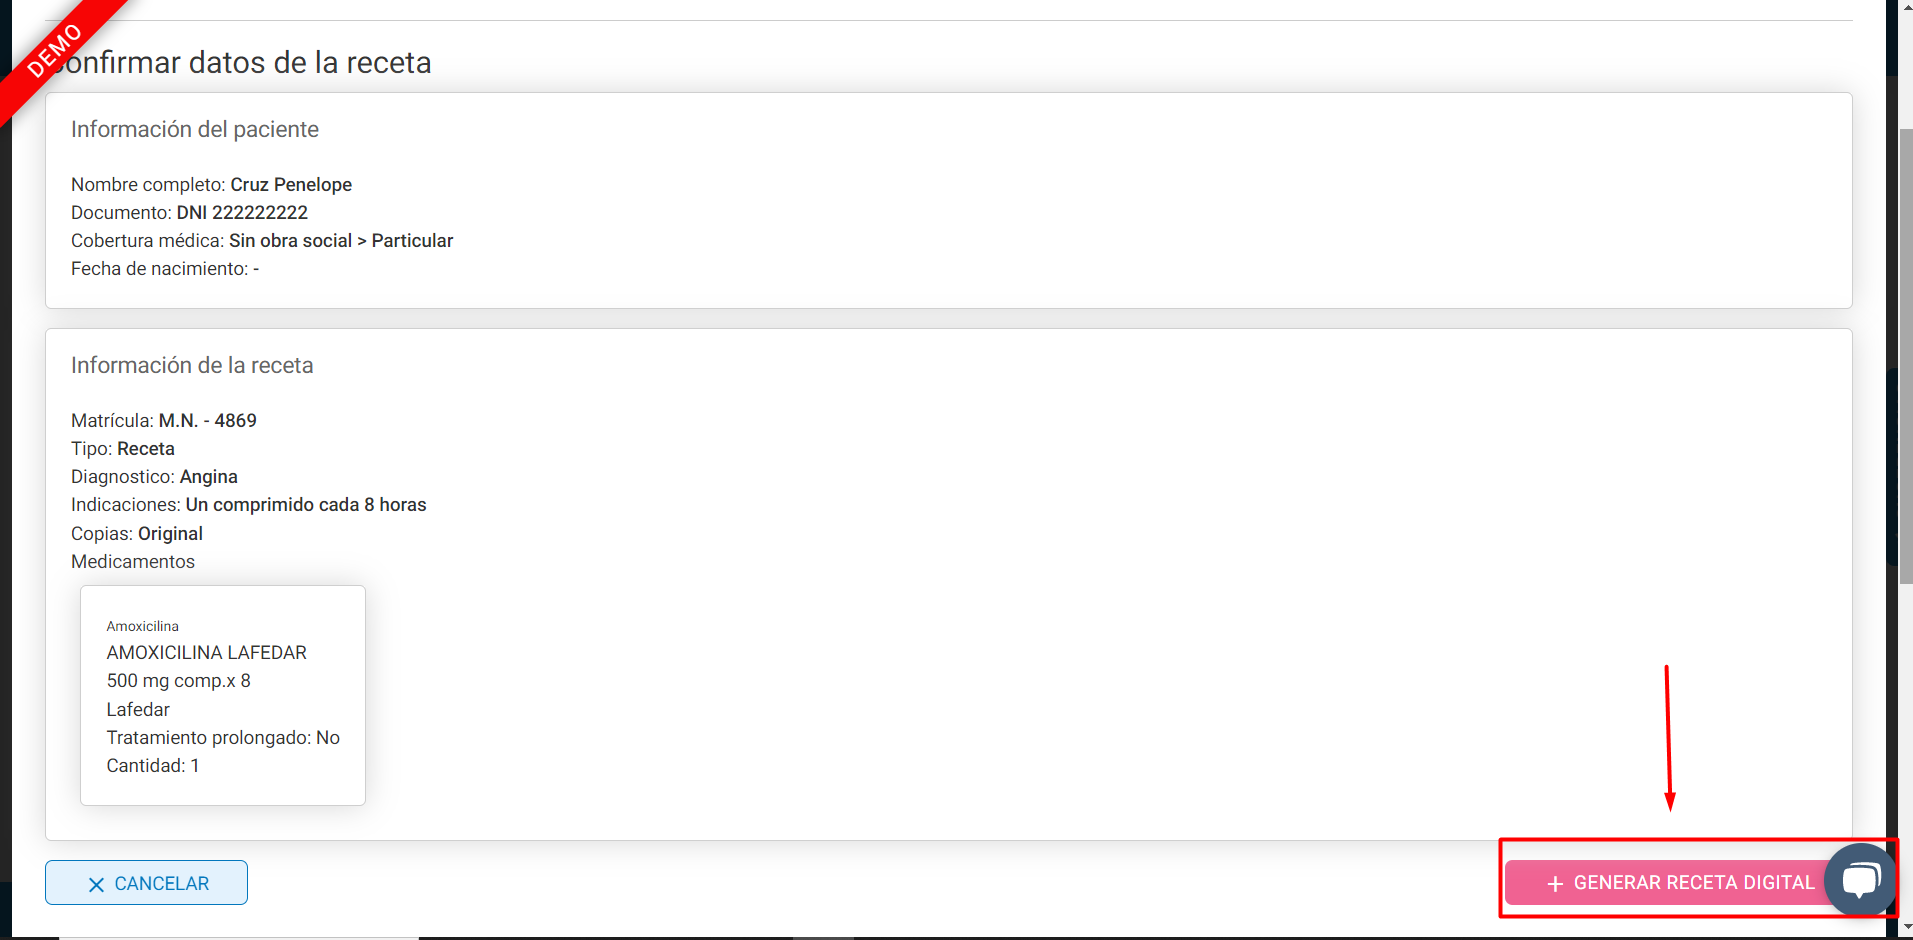Click the scrollbar down arrow at bottom right

(1906, 928)
